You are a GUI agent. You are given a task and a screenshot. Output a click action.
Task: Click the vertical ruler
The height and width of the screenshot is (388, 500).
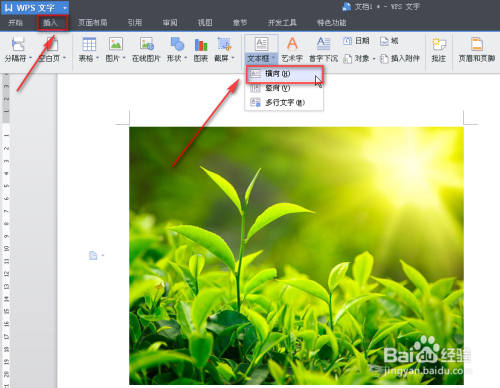(6, 230)
